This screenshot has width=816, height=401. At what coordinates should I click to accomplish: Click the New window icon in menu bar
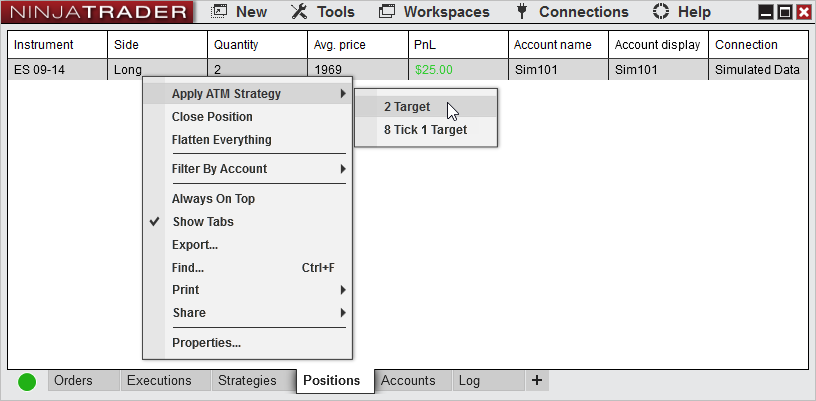219,12
